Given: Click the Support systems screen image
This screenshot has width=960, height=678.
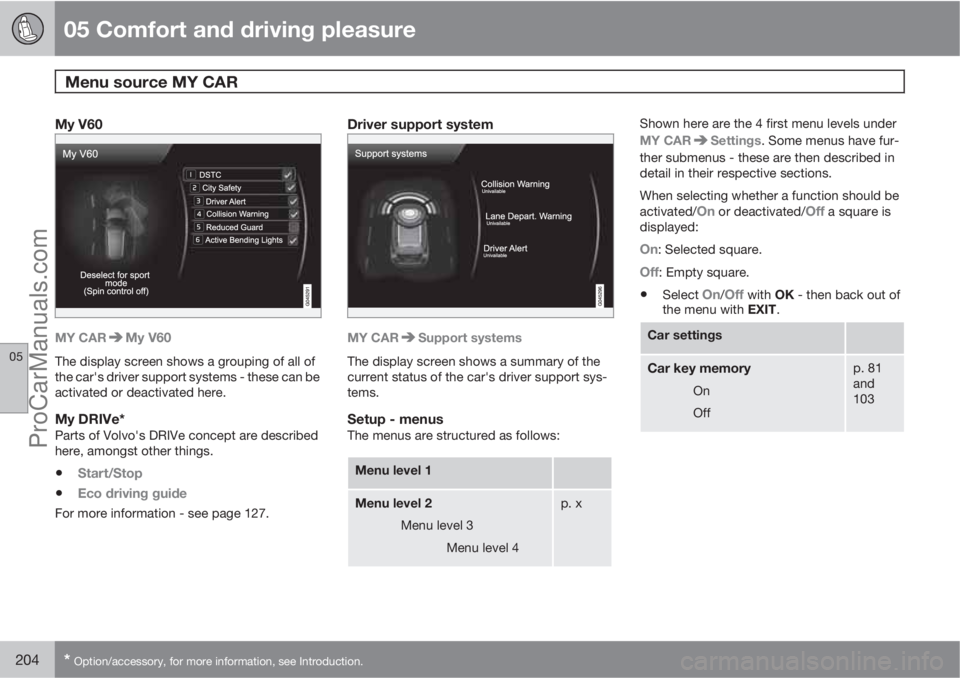Looking at the screenshot, I should pyautogui.click(x=481, y=225).
